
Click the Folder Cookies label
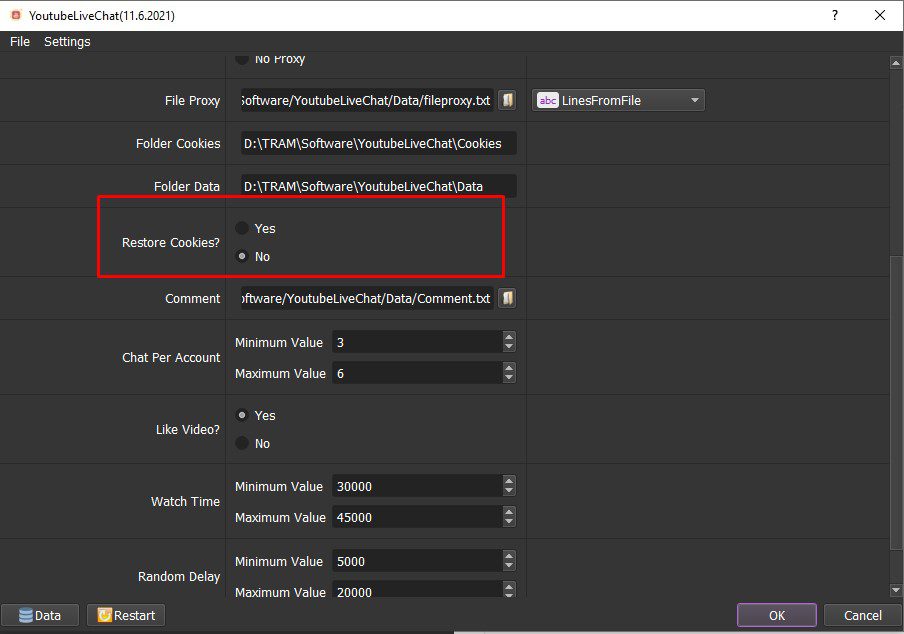coord(178,144)
